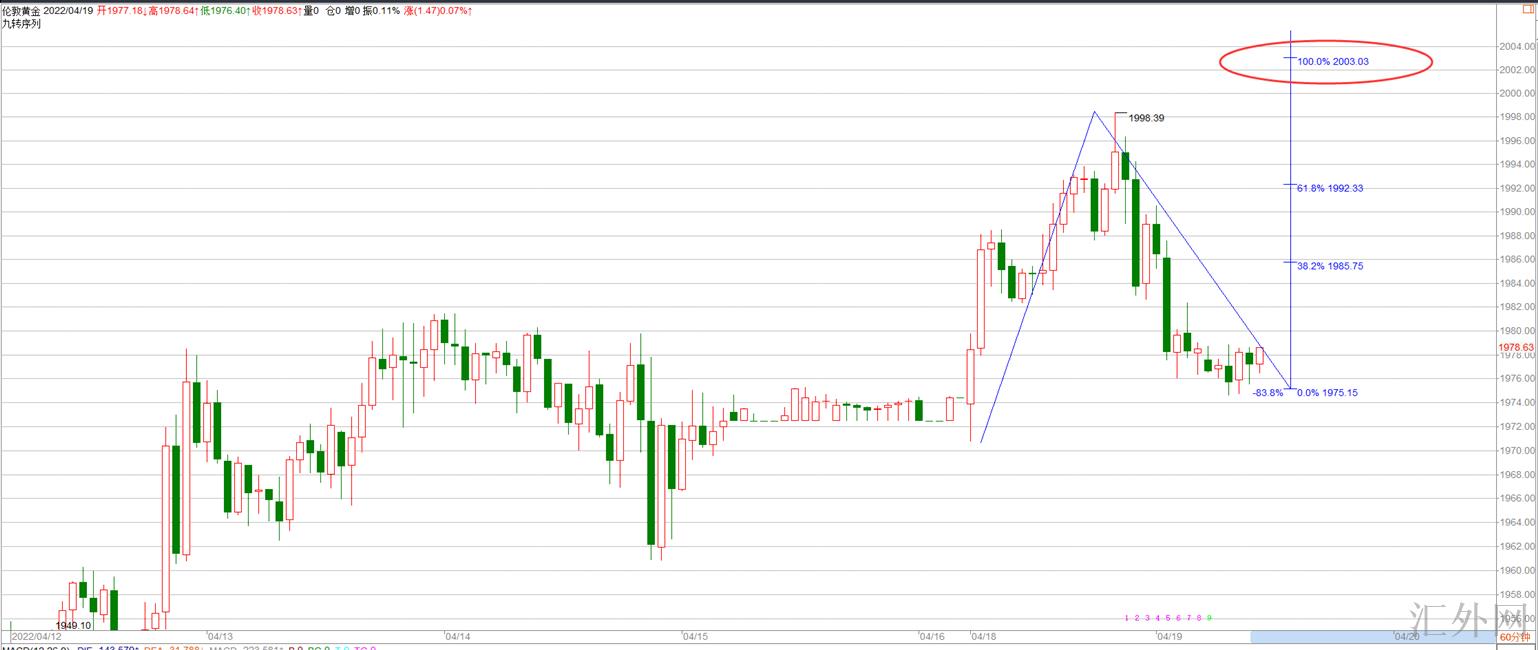Select the 0.0% 1975.15 Fibonacci level
The width and height of the screenshot is (1538, 650).
pyautogui.click(x=1327, y=393)
